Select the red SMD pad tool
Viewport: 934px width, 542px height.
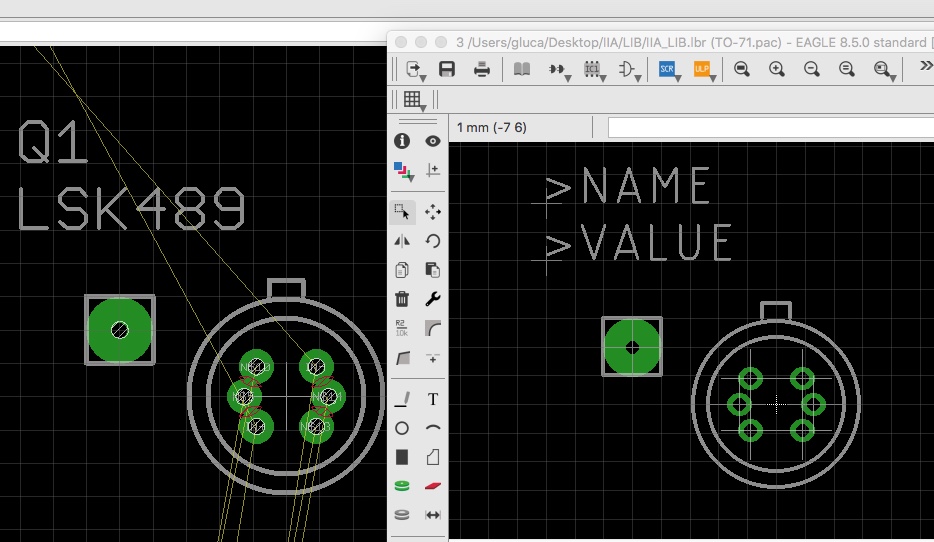click(433, 486)
